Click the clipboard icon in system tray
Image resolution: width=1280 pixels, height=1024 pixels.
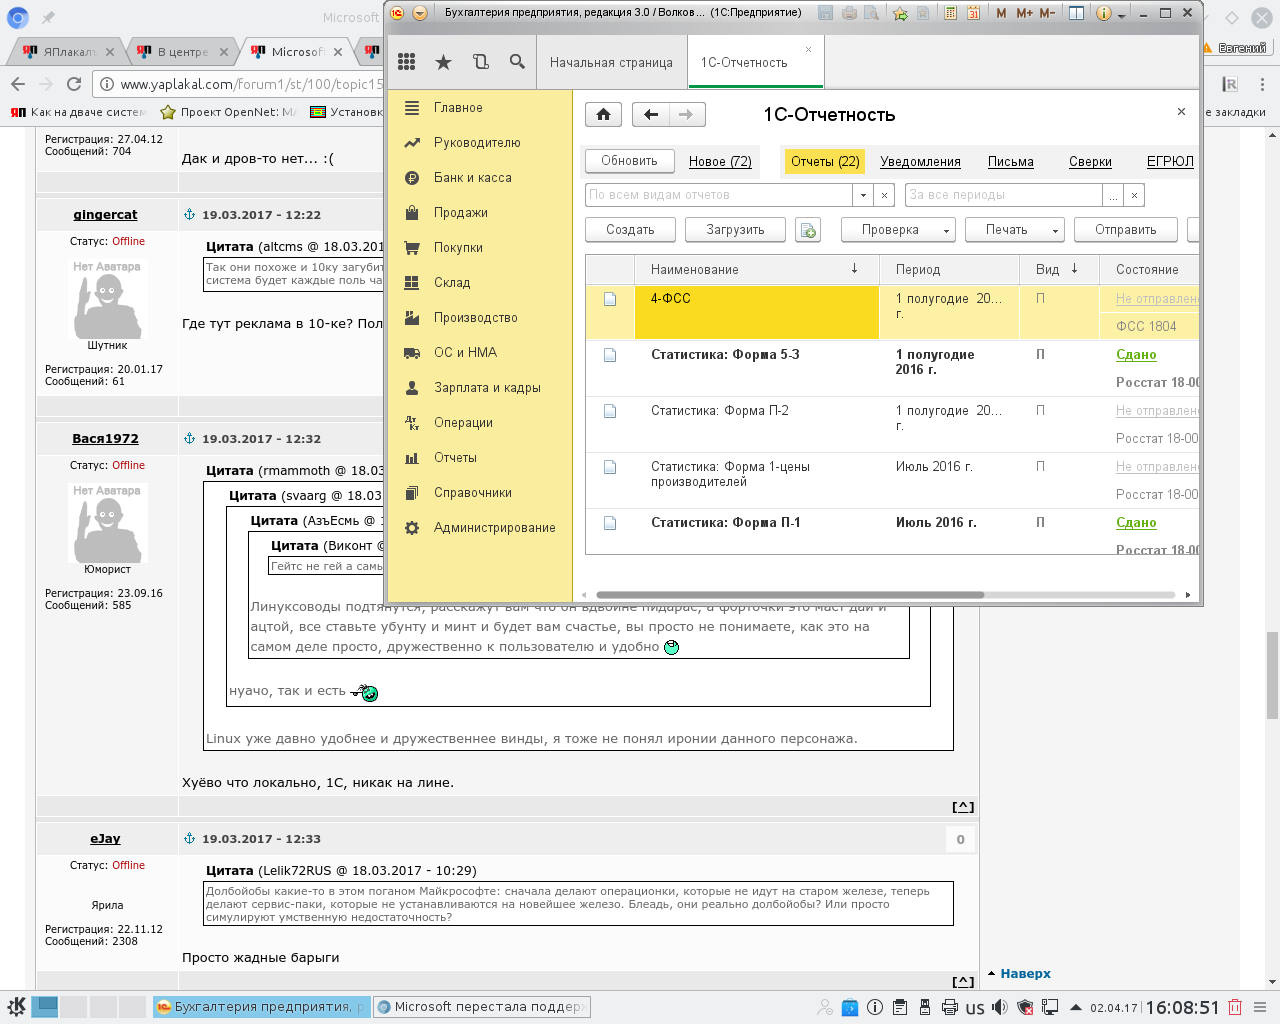pos(900,1007)
